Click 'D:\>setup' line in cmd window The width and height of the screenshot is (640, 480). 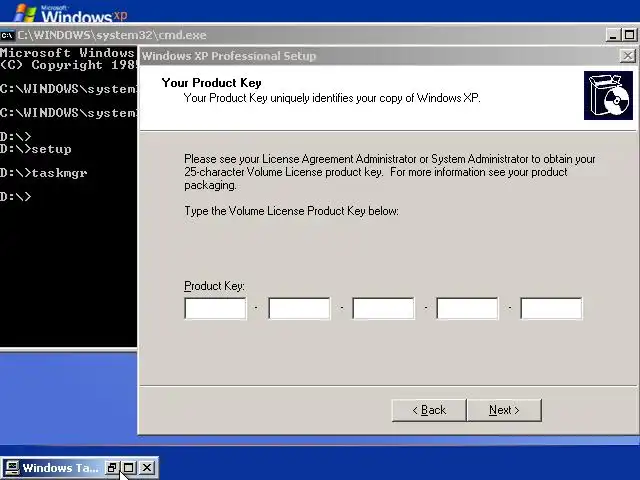(x=36, y=149)
